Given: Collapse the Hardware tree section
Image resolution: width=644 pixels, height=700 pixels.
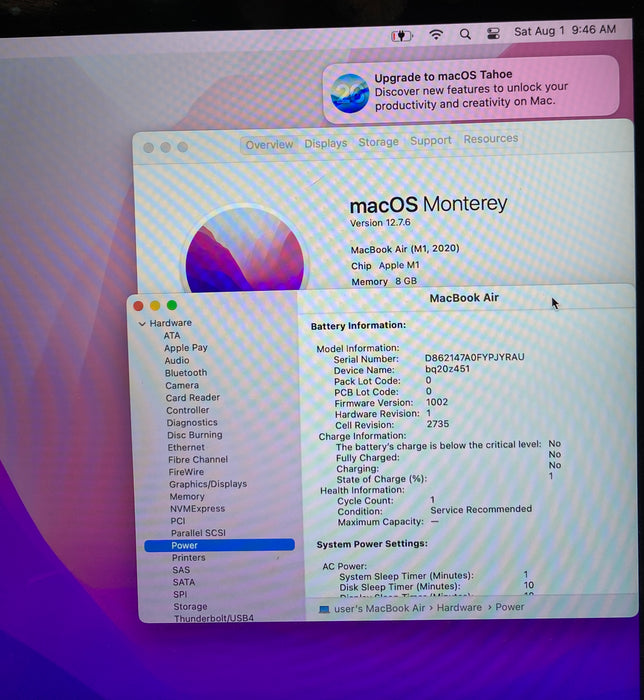Looking at the screenshot, I should (142, 324).
